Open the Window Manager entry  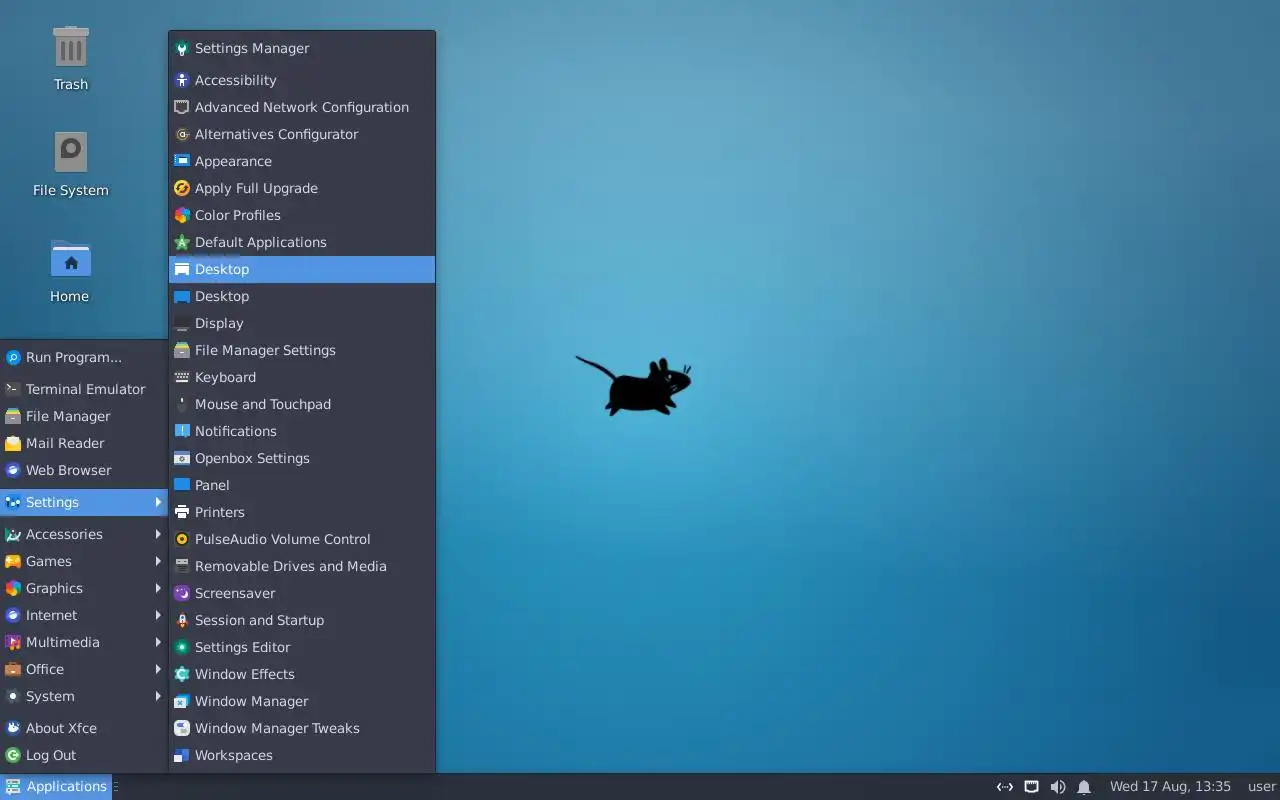point(302,701)
